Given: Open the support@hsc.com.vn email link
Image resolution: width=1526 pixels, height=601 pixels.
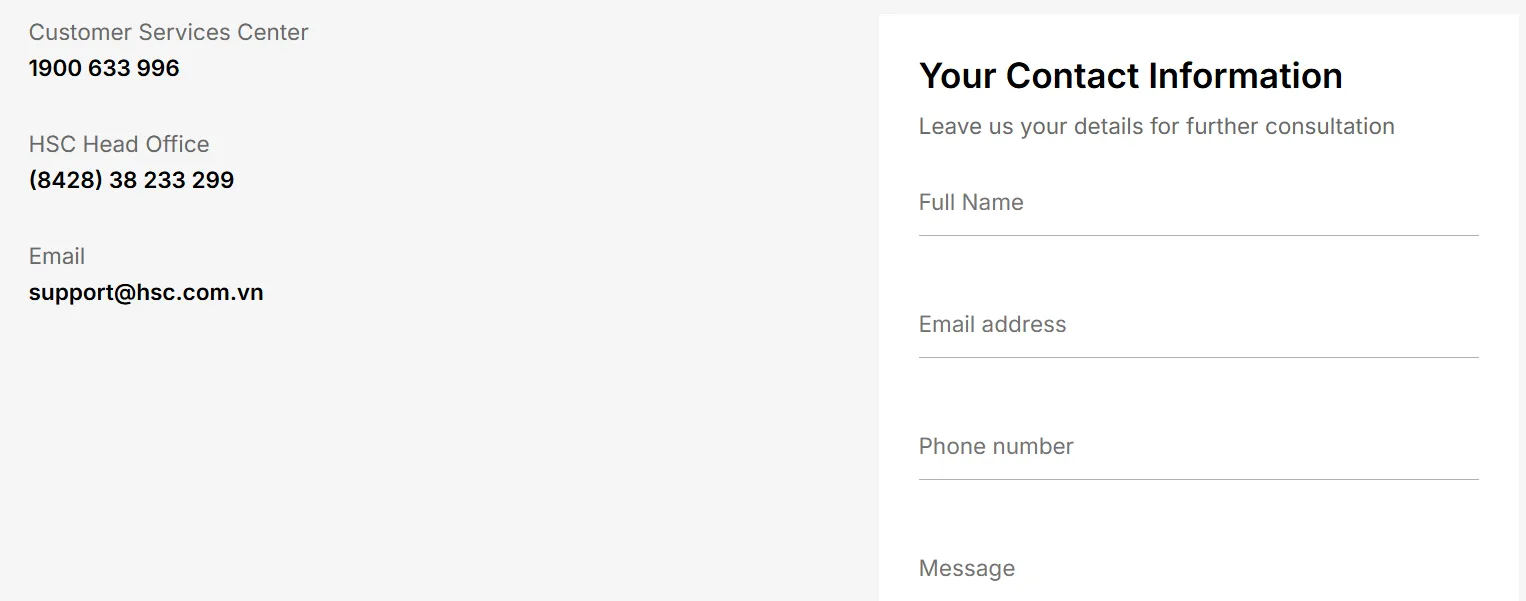Looking at the screenshot, I should (146, 292).
